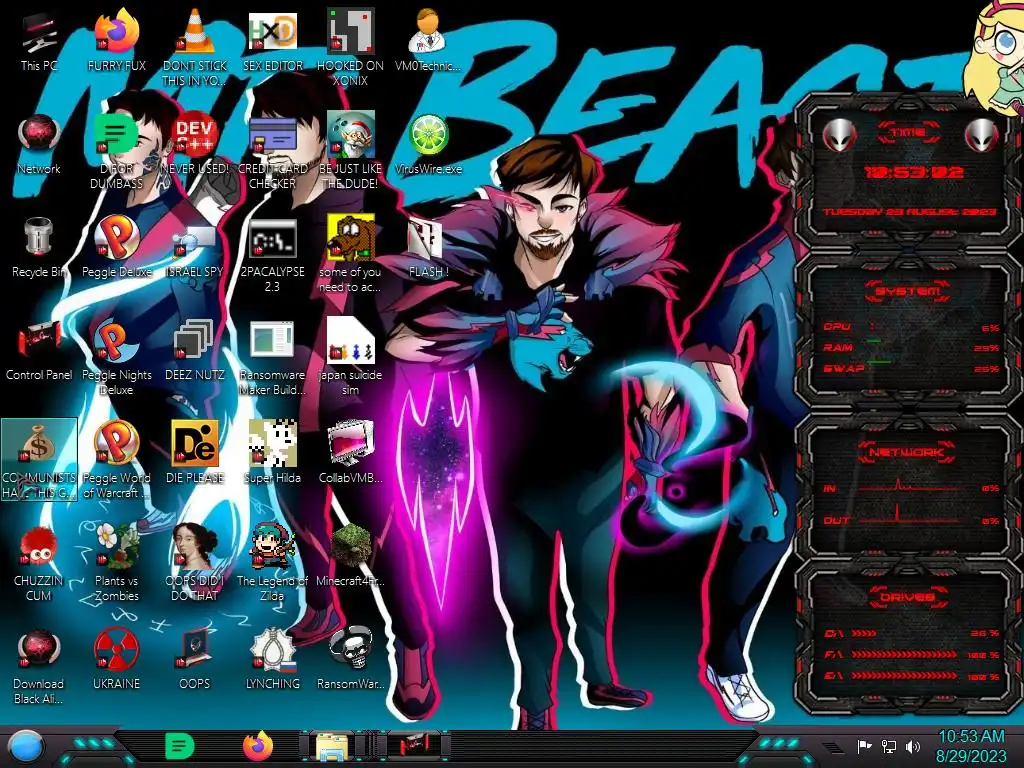Launch 2PACALYPSE 2.3 console shortcut
The image size is (1024, 768).
click(x=272, y=255)
